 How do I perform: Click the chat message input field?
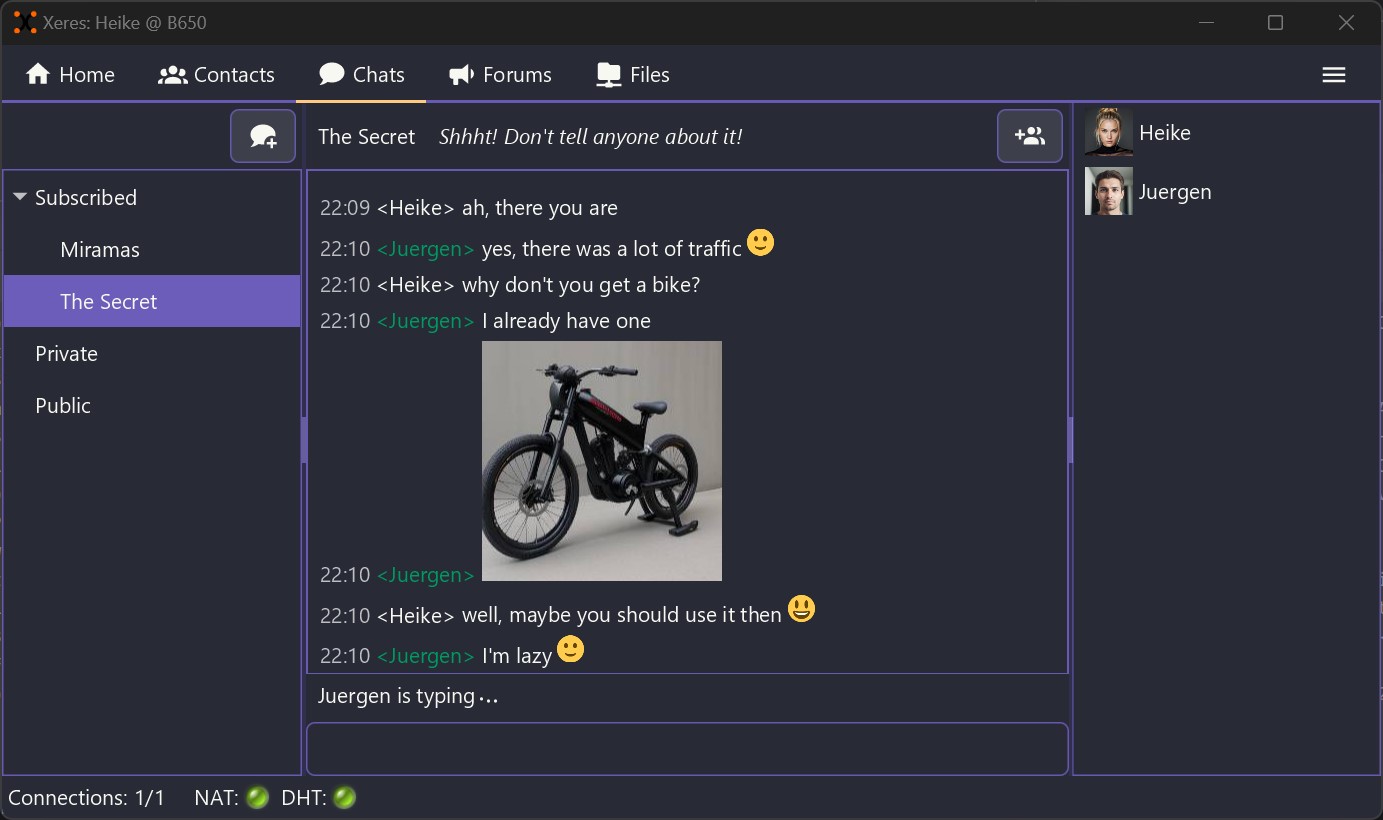click(x=687, y=749)
